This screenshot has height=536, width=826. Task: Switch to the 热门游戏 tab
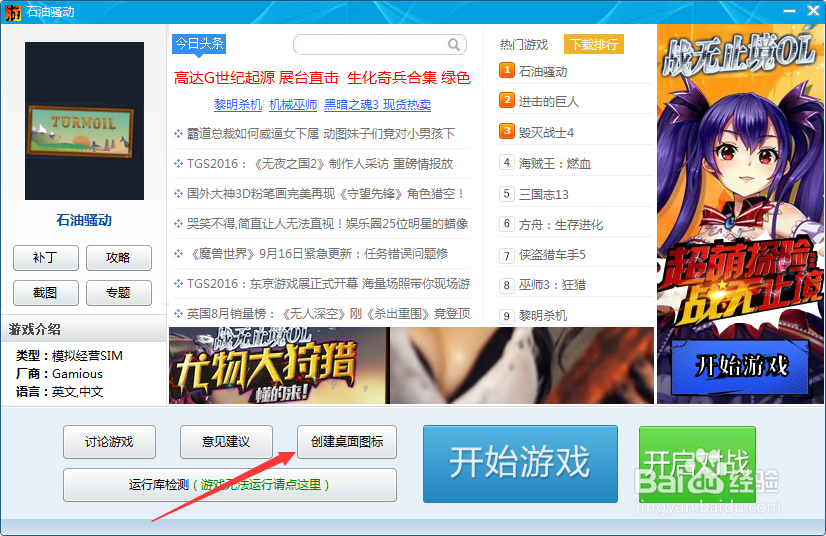click(x=524, y=45)
